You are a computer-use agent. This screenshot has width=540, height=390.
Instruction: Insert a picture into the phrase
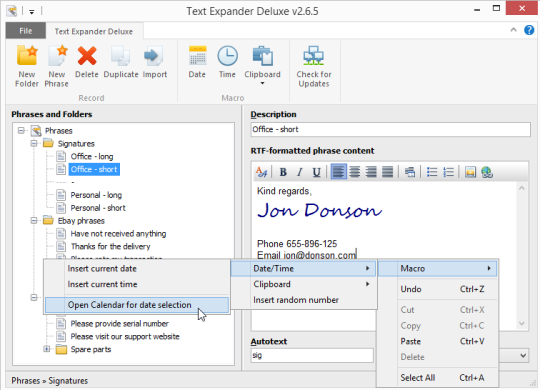coord(470,172)
